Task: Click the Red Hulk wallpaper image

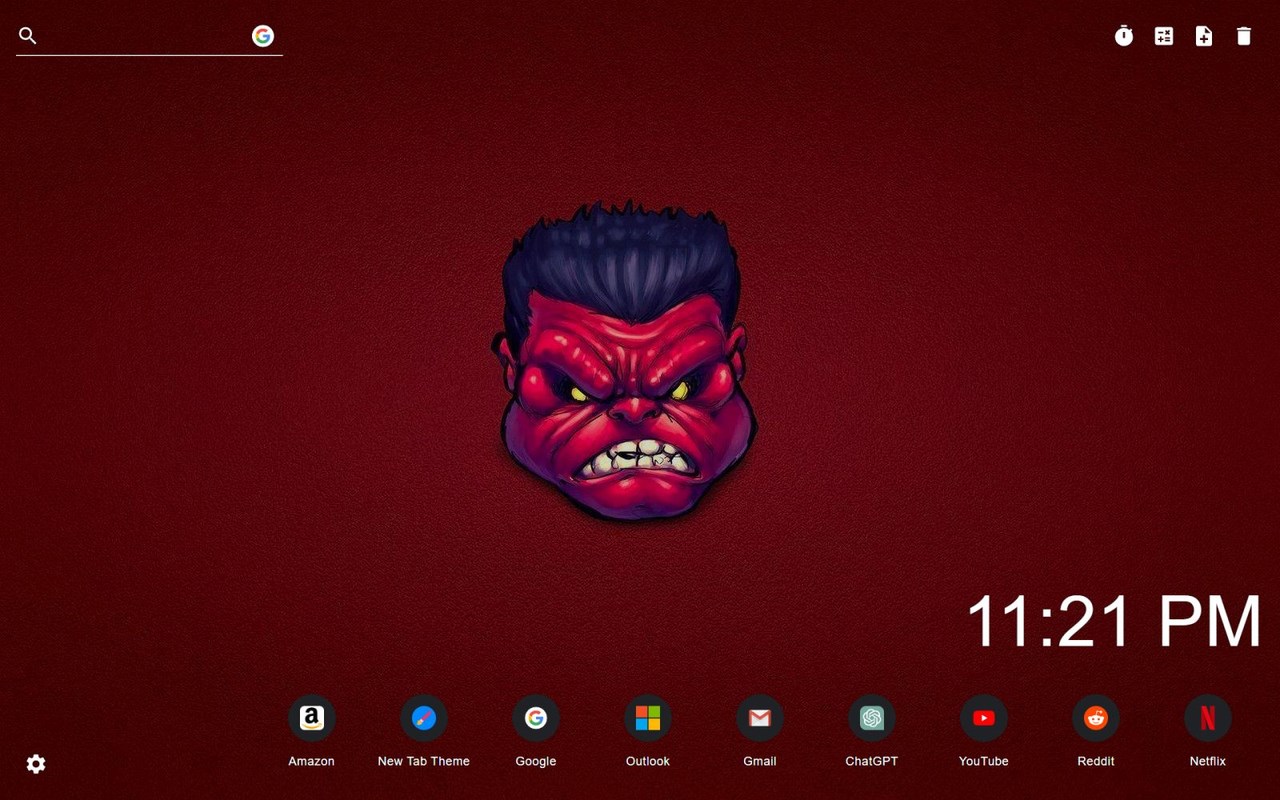Action: click(625, 360)
